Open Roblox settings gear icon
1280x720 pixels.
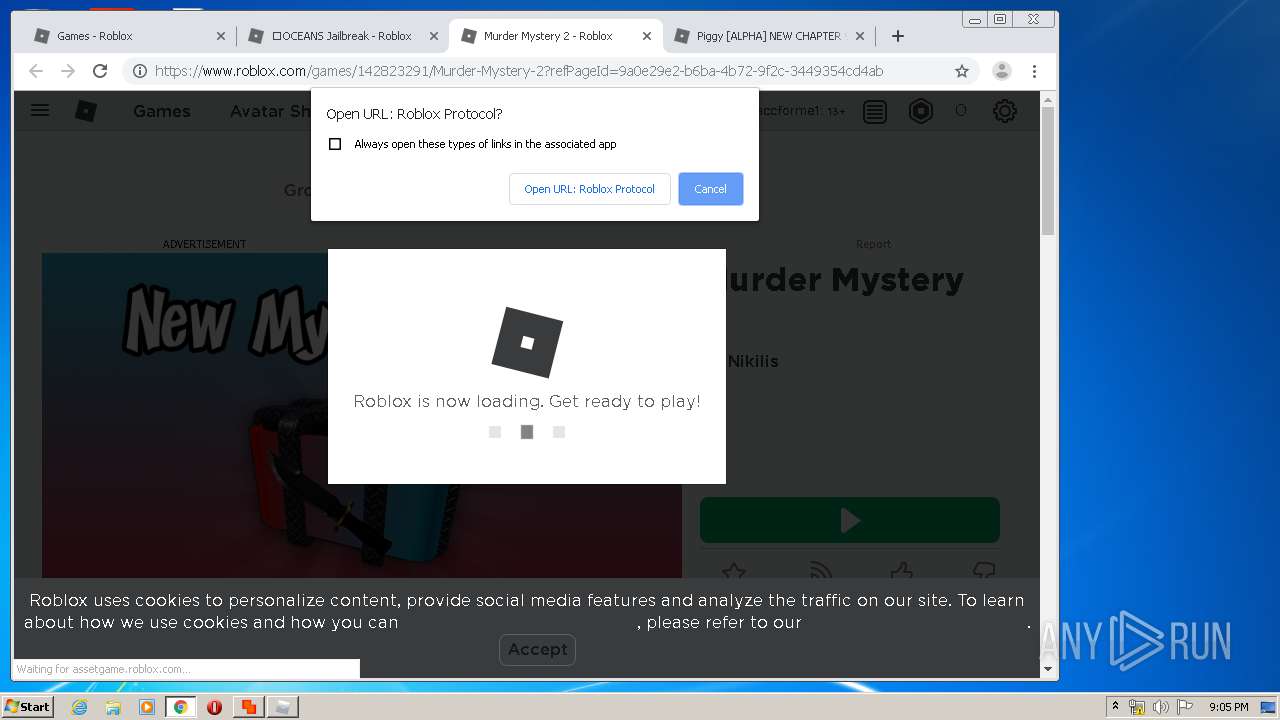click(x=1005, y=111)
